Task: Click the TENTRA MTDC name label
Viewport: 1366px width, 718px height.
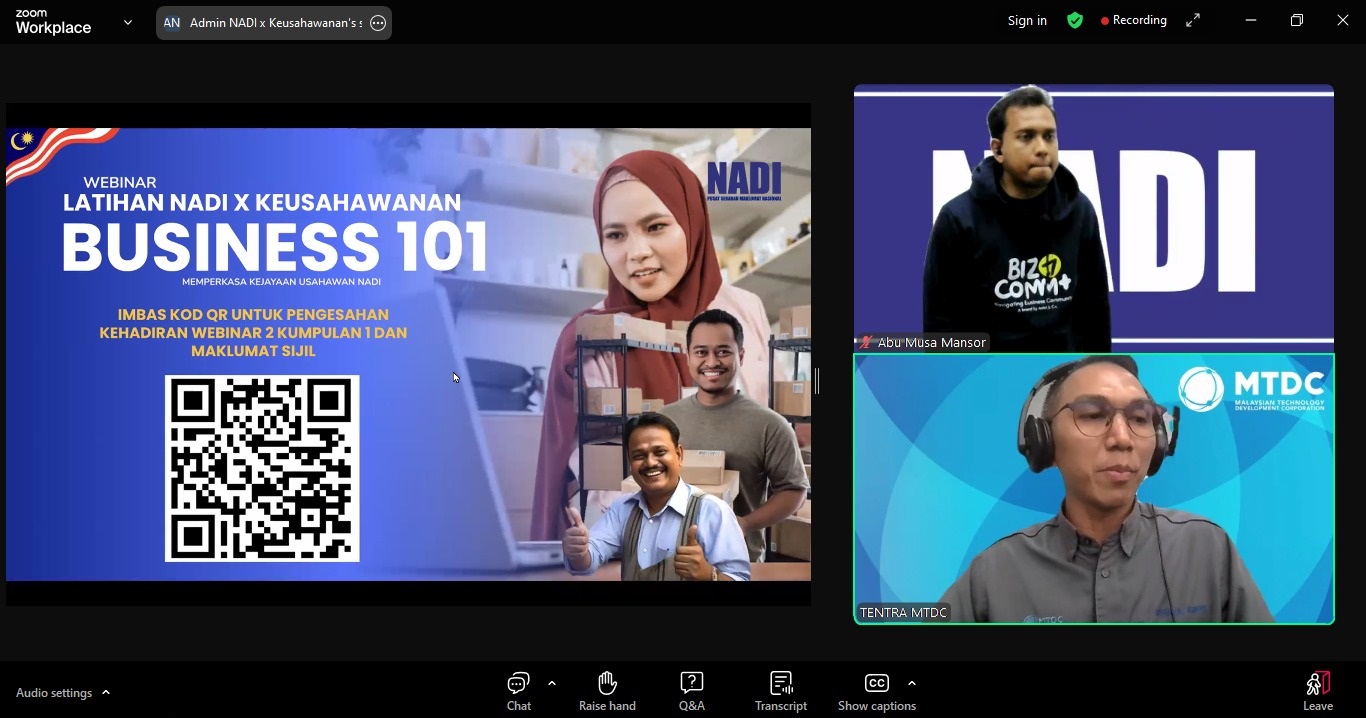Action: pyautogui.click(x=903, y=612)
